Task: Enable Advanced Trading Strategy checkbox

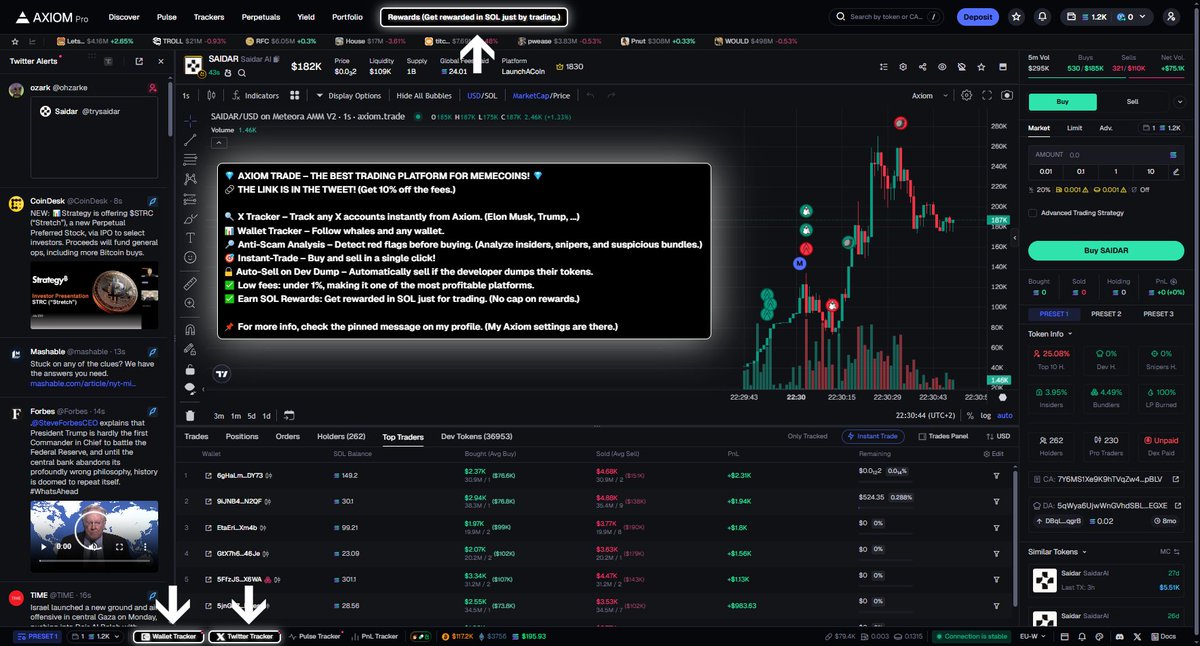Action: pyautogui.click(x=1033, y=212)
